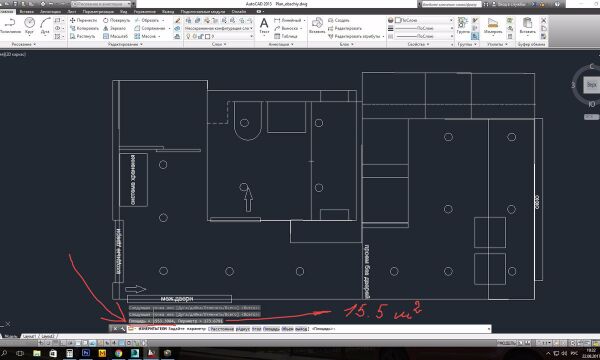Expand the Редактирование panel title

(125, 44)
